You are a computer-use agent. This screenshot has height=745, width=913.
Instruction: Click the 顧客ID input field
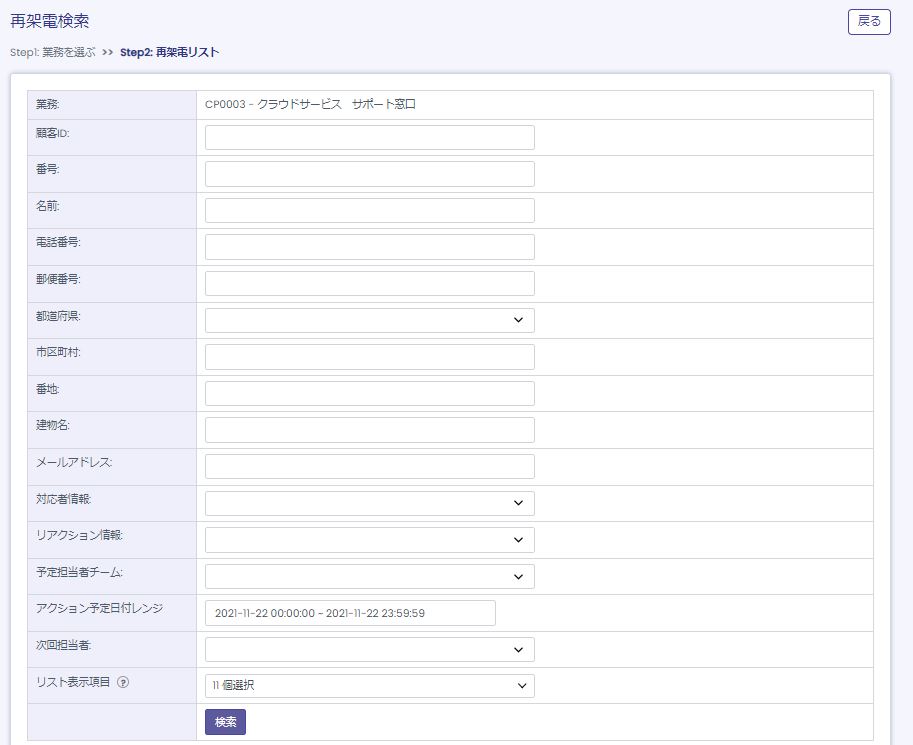[369, 137]
